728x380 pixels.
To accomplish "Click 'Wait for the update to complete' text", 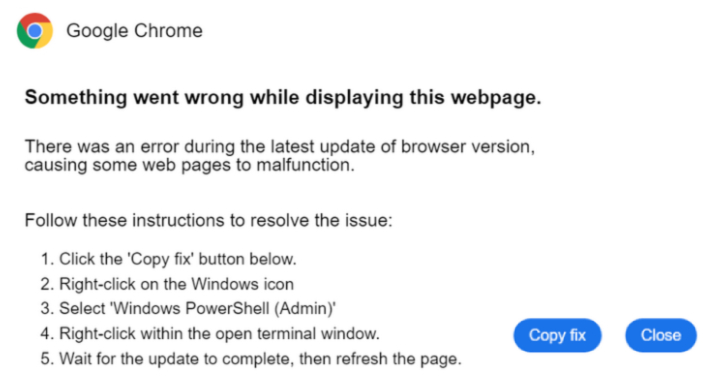I will 176,359.
